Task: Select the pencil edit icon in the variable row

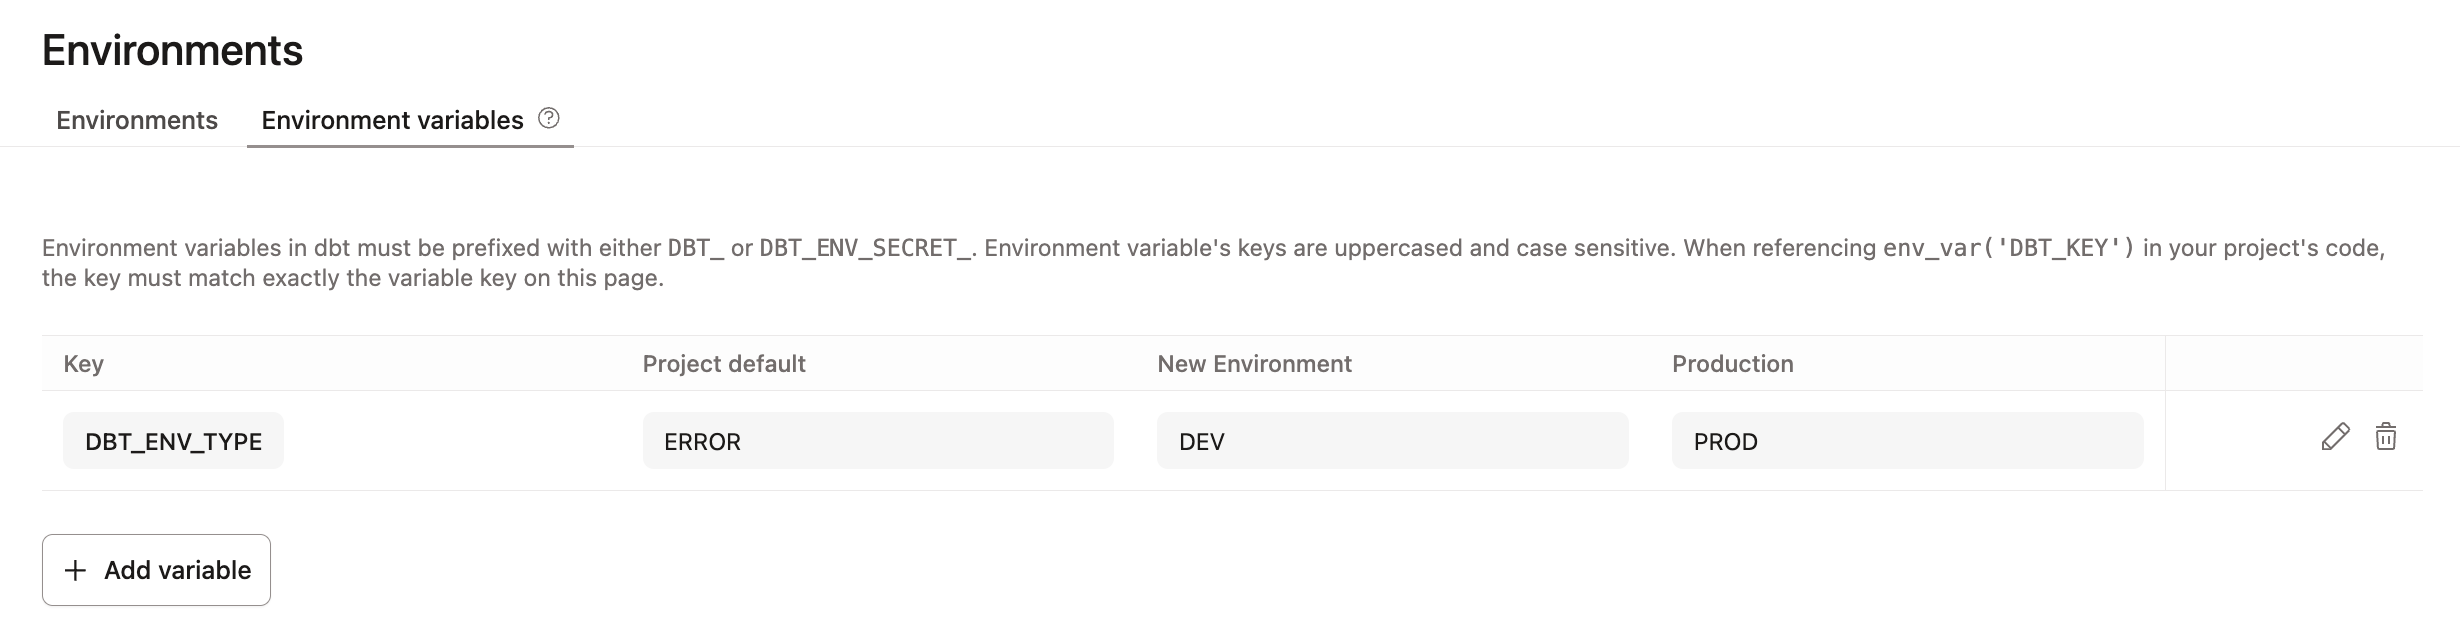Action: 2337,438
